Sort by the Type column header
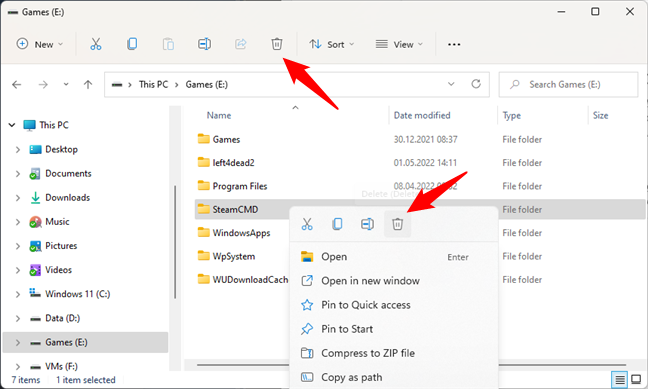 click(512, 115)
